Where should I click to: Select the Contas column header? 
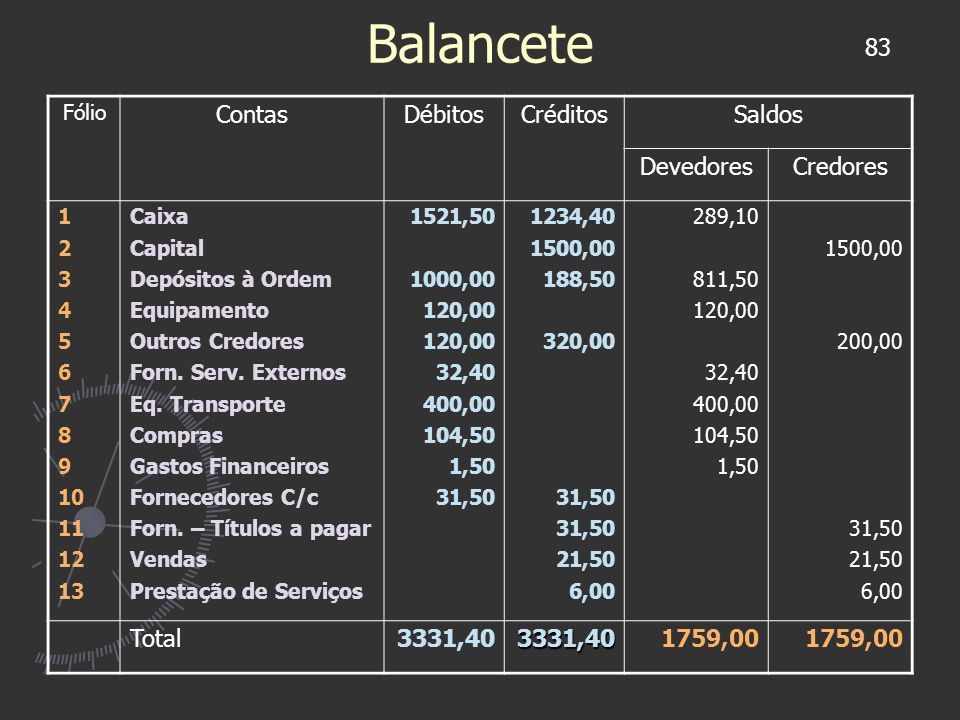coord(252,114)
